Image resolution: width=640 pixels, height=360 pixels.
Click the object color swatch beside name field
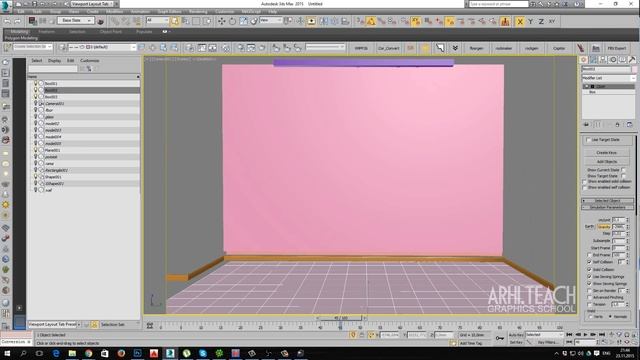(x=634, y=69)
